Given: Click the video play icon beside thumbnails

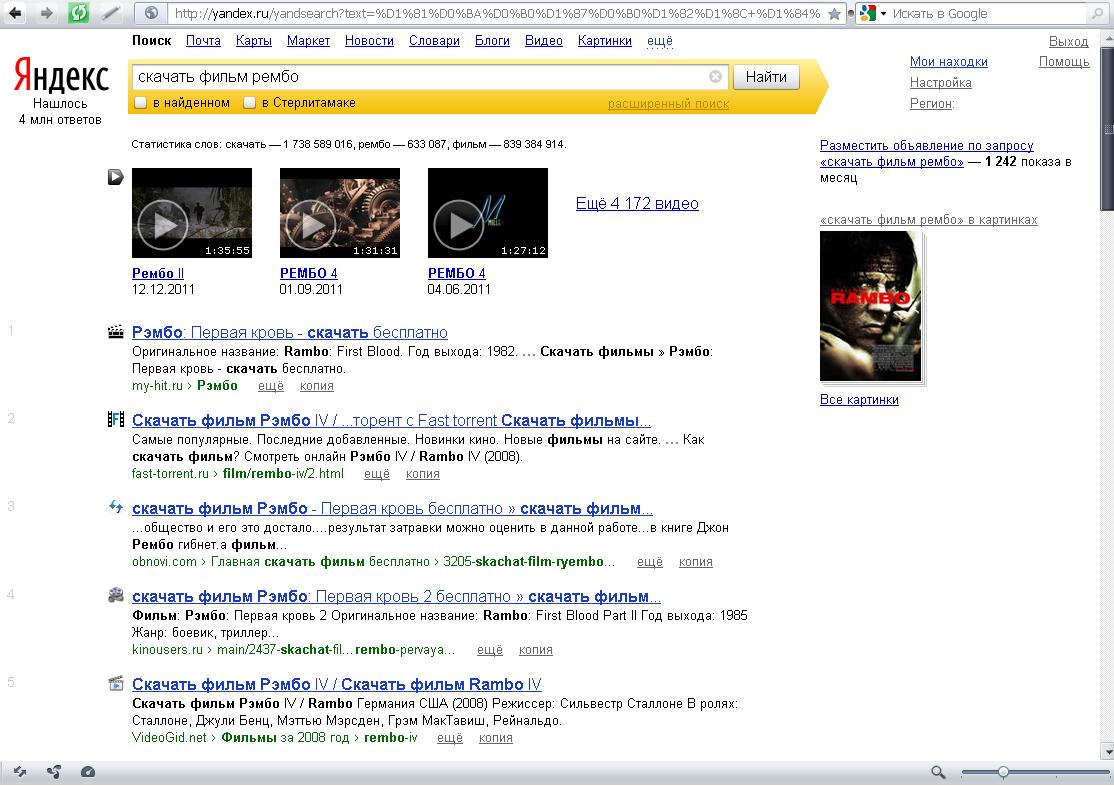Looking at the screenshot, I should (115, 176).
